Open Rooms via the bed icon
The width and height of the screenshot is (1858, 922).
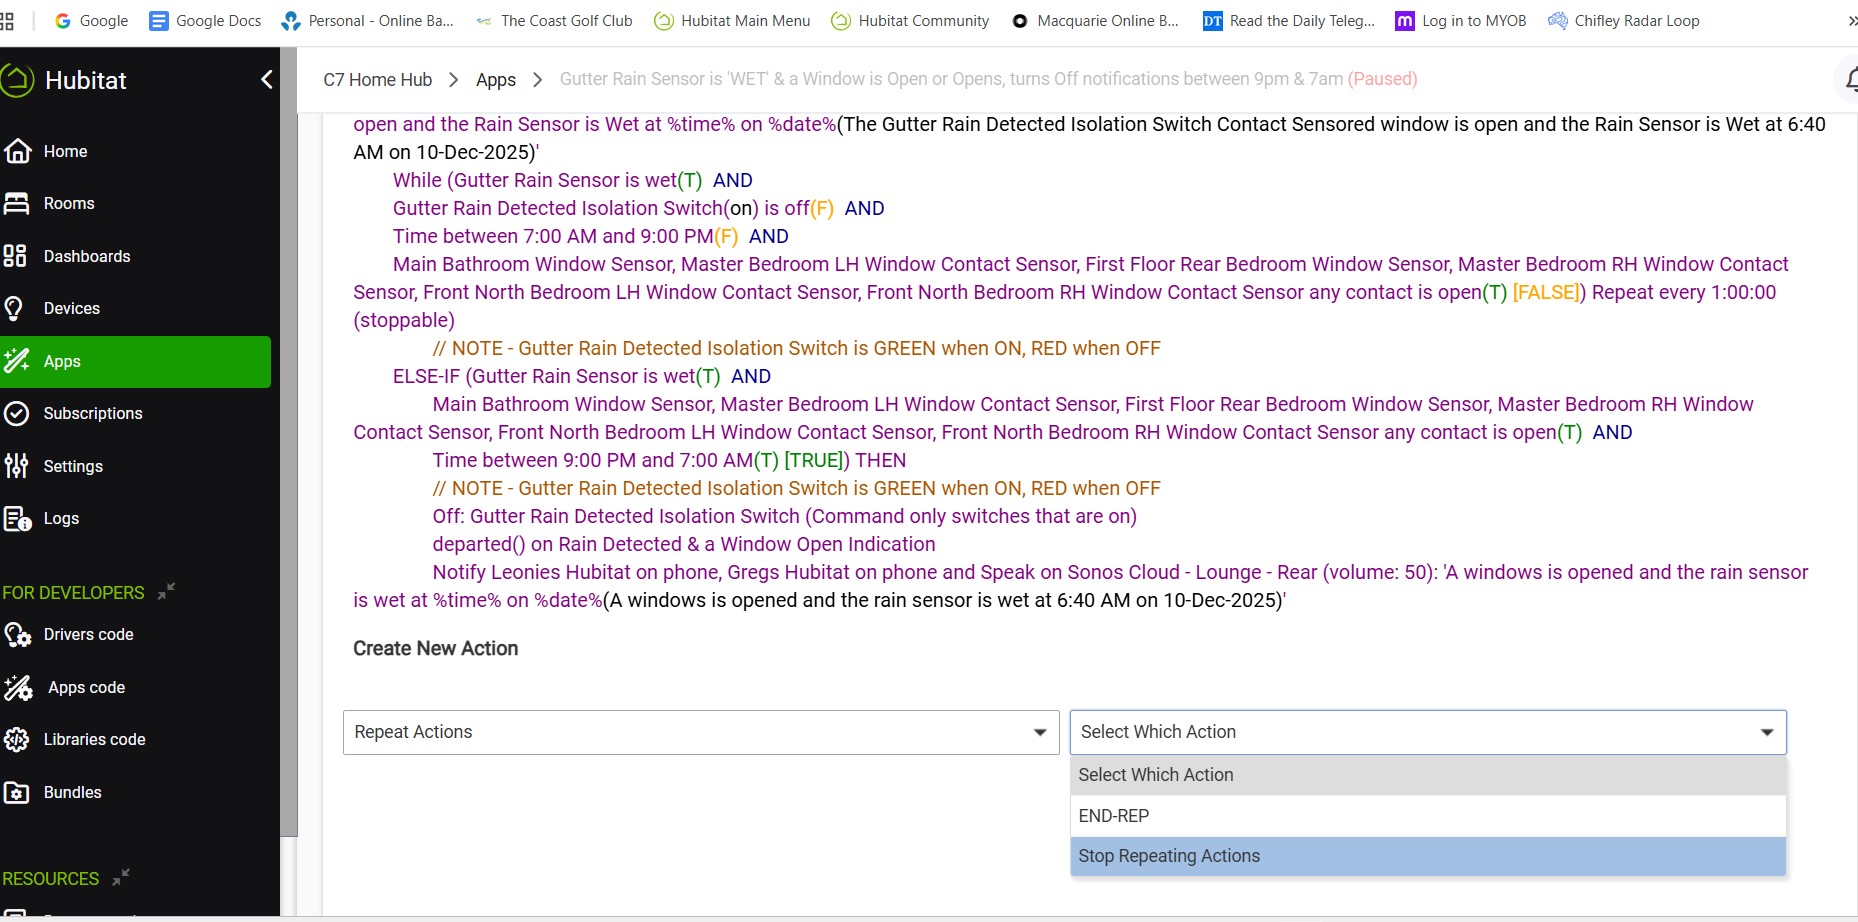pyautogui.click(x=17, y=204)
